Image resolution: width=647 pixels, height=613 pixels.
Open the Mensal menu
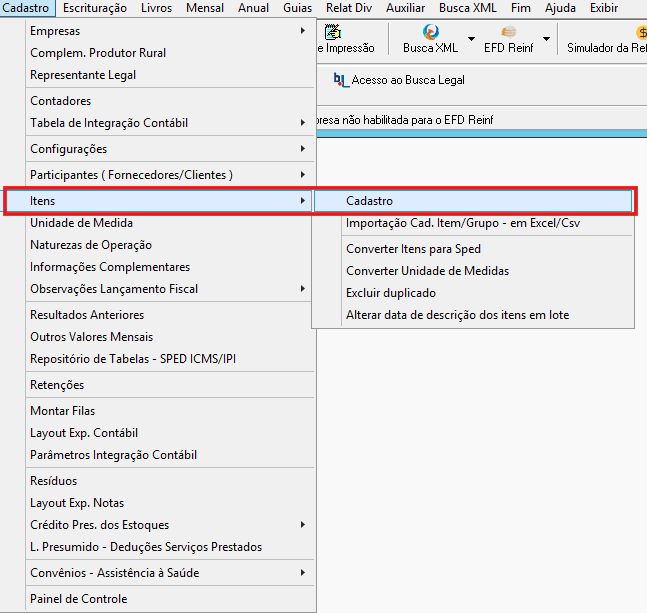[x=205, y=8]
